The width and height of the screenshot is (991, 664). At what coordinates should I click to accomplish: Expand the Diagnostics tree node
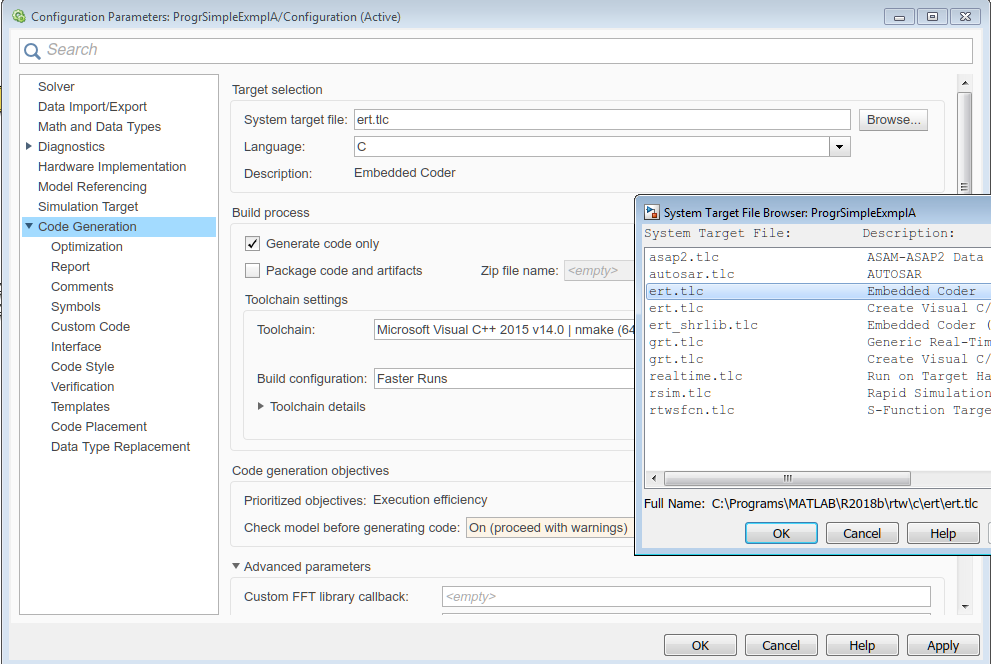point(28,146)
